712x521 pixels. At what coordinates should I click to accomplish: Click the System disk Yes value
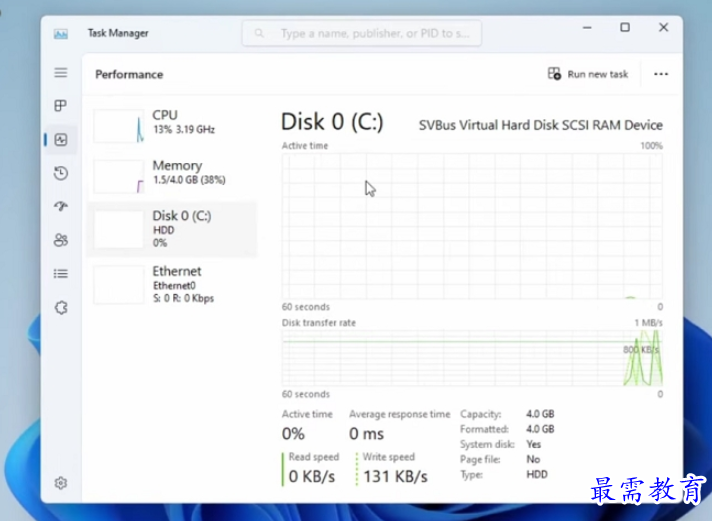(x=534, y=444)
